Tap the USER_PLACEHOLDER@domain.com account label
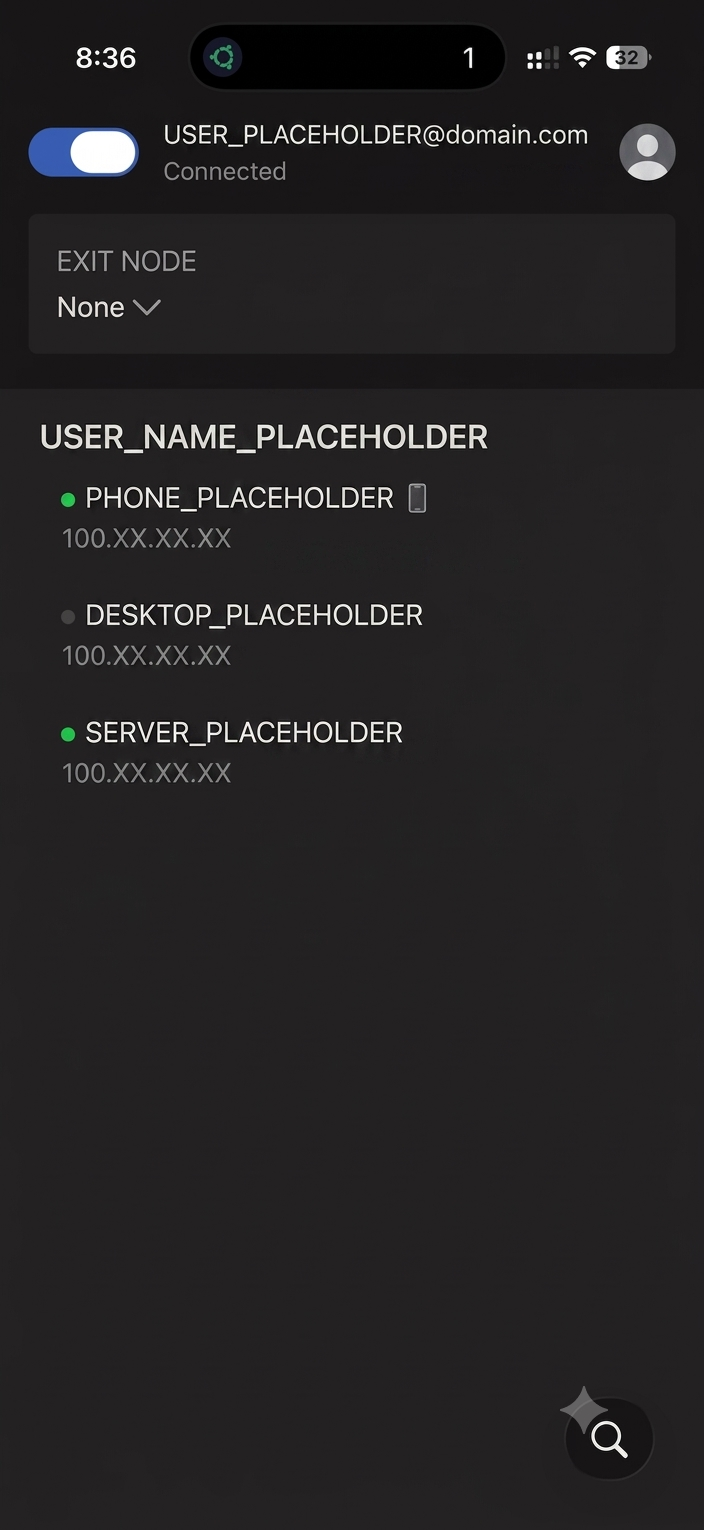 point(376,135)
